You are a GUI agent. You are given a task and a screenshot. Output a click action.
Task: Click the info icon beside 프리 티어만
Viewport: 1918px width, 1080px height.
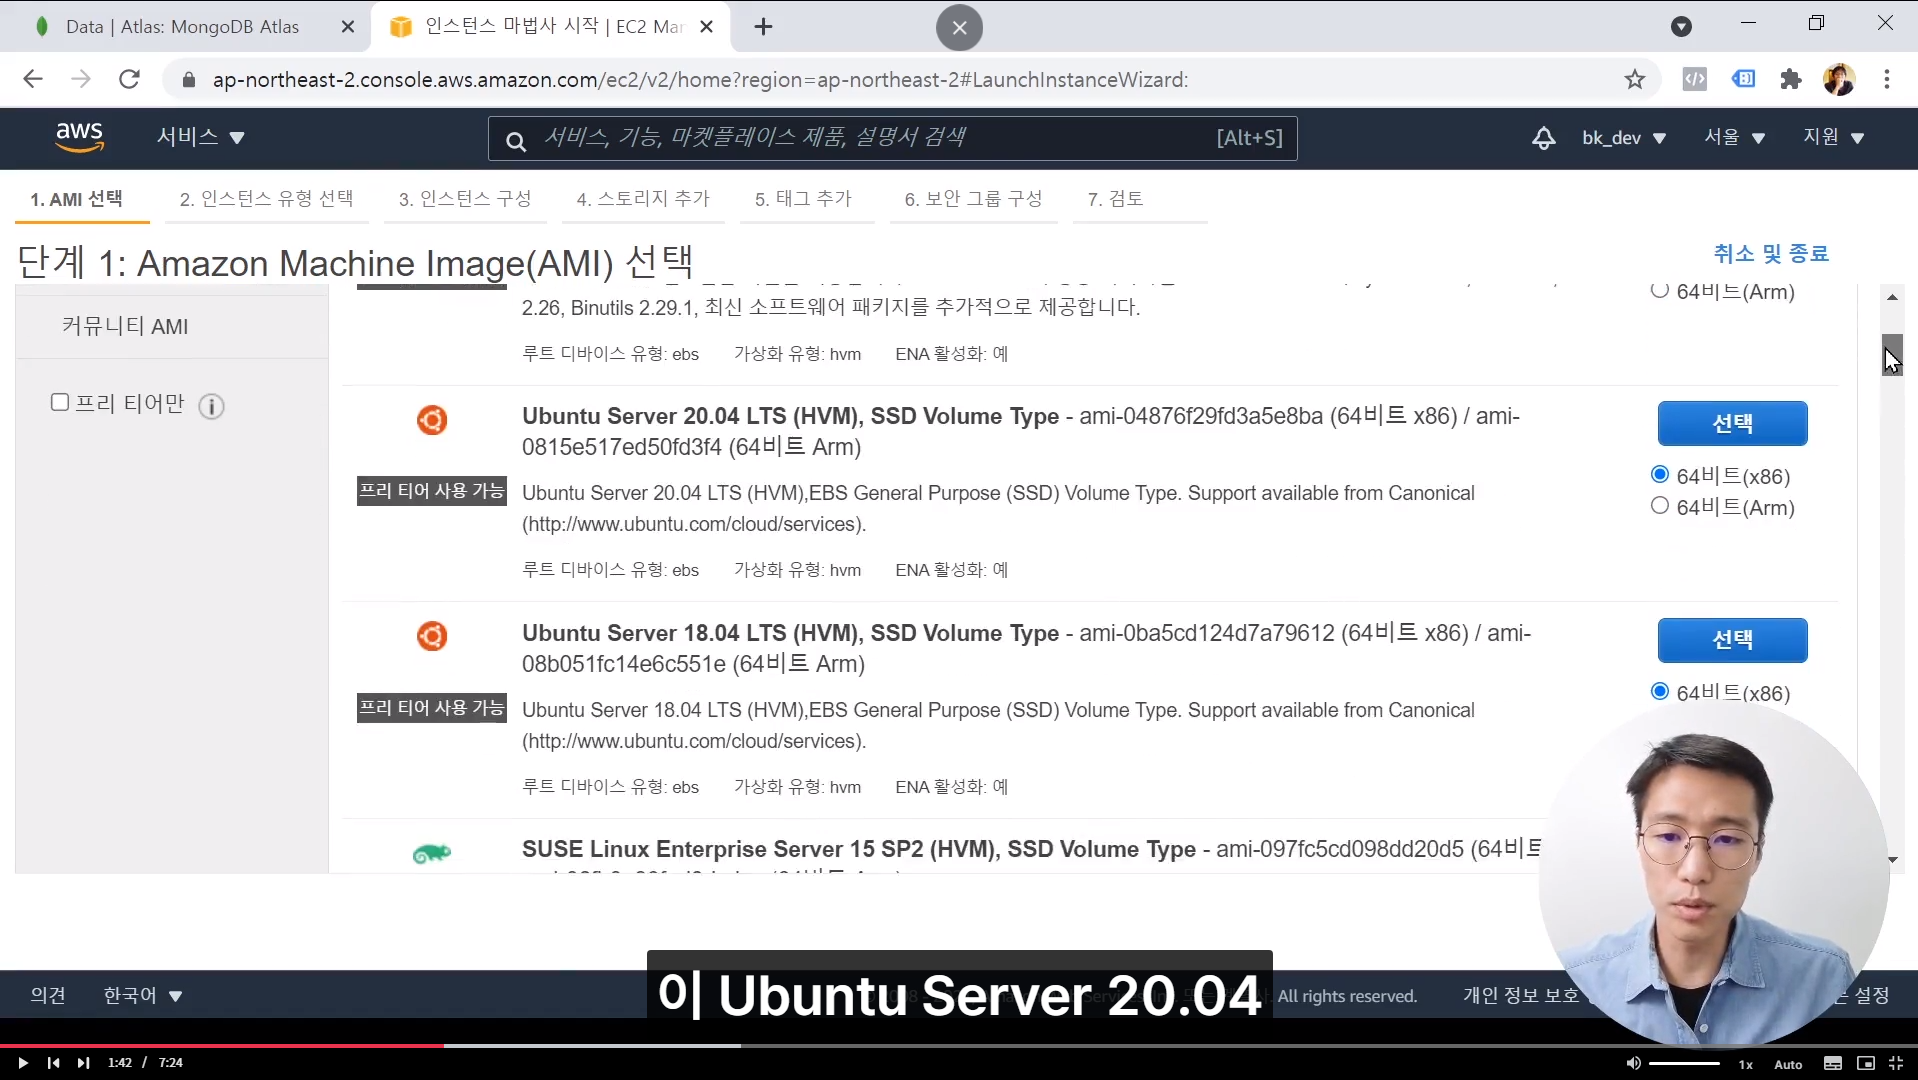[211, 406]
